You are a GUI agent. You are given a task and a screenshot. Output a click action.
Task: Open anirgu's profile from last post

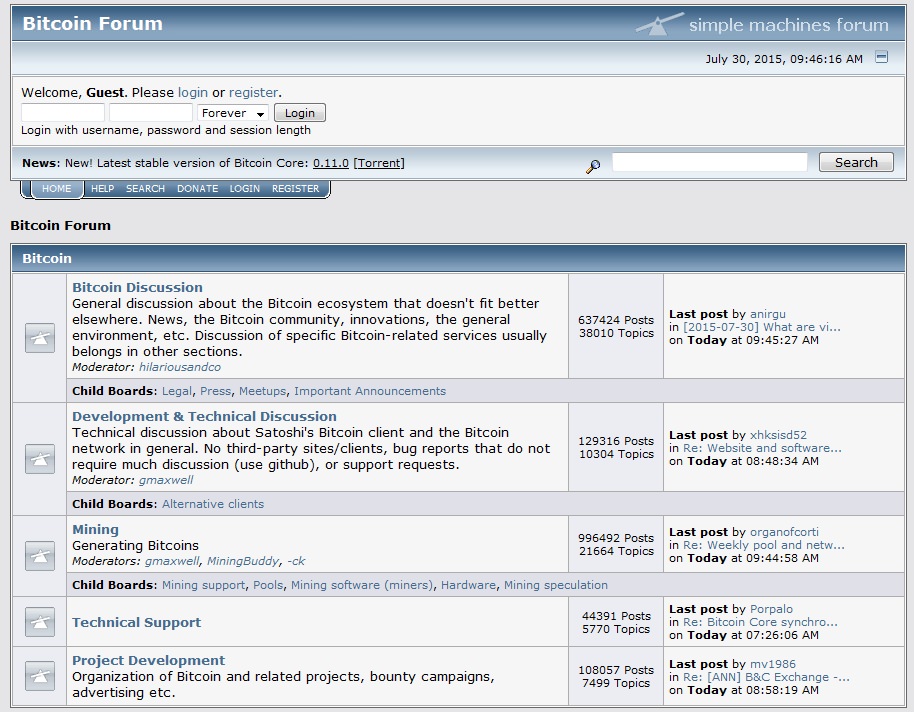768,314
